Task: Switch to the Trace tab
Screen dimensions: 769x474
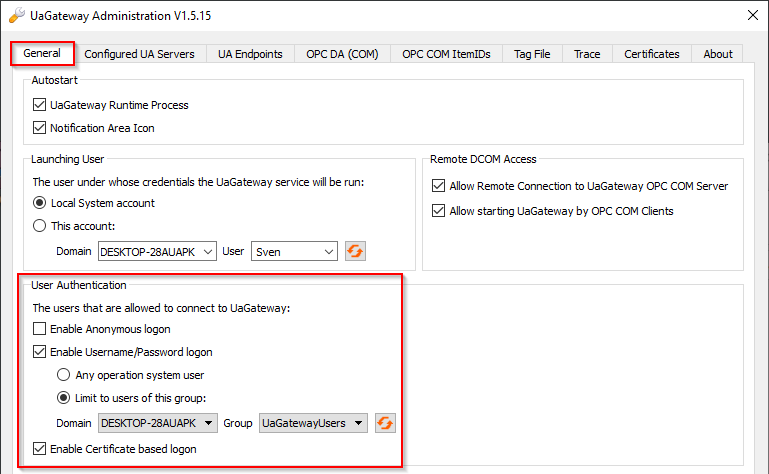Action: [x=587, y=54]
